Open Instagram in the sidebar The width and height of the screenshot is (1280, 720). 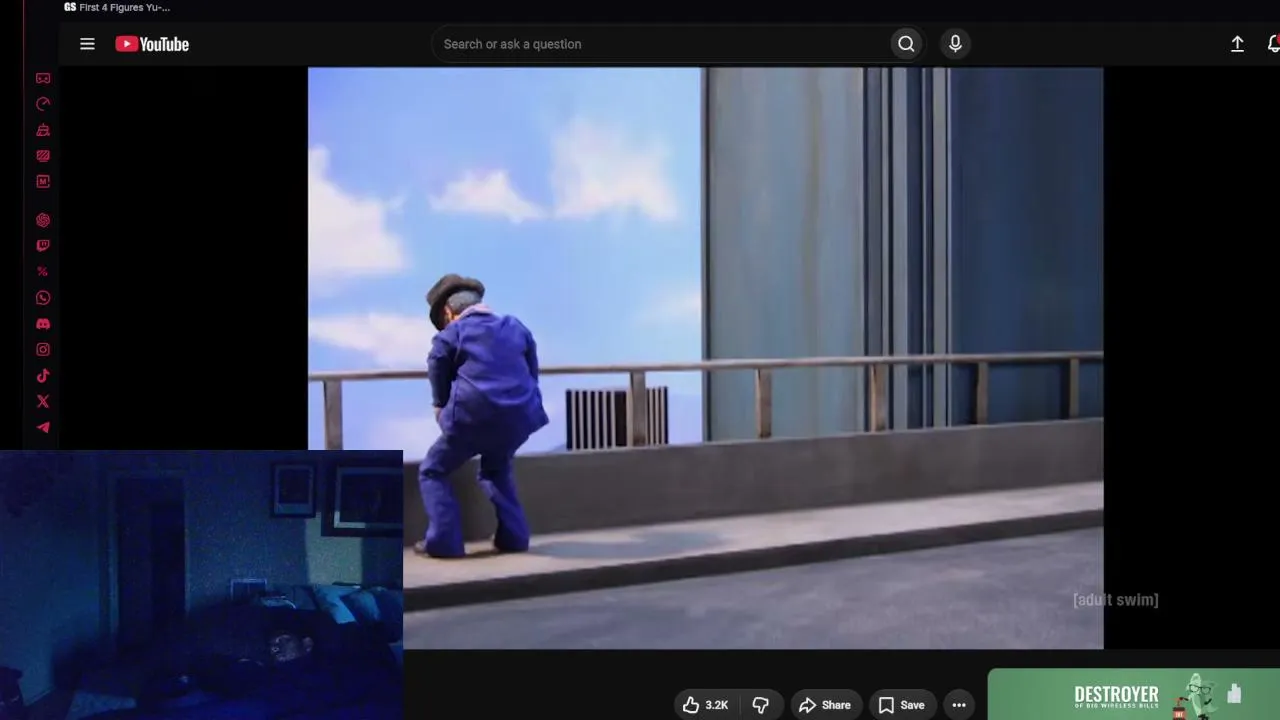pyautogui.click(x=43, y=350)
